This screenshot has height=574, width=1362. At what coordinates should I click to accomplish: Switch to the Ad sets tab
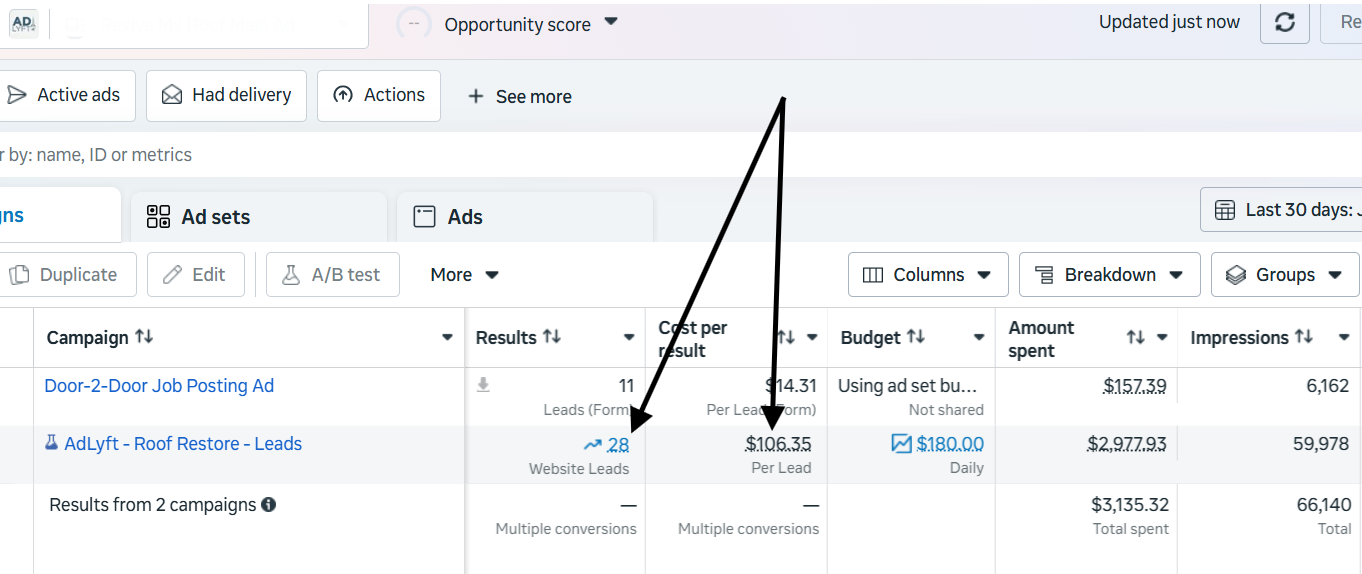259,217
